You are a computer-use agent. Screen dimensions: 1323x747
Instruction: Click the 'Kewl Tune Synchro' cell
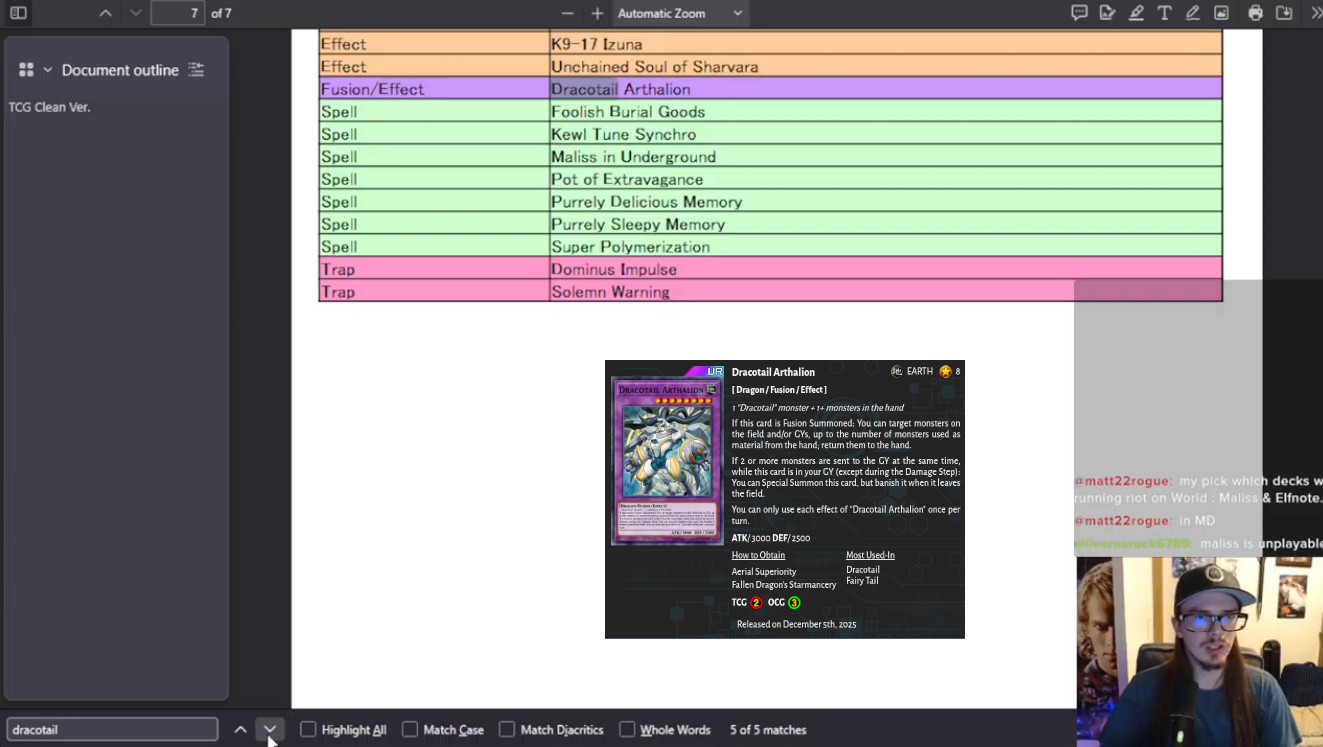pos(886,134)
